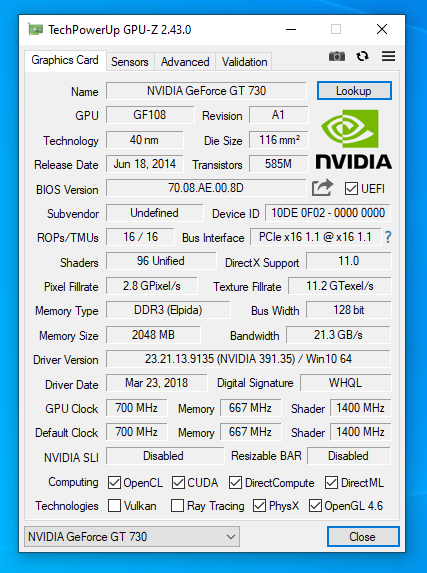Click the Bus Interface question mark
Image resolution: width=427 pixels, height=573 pixels.
click(388, 238)
